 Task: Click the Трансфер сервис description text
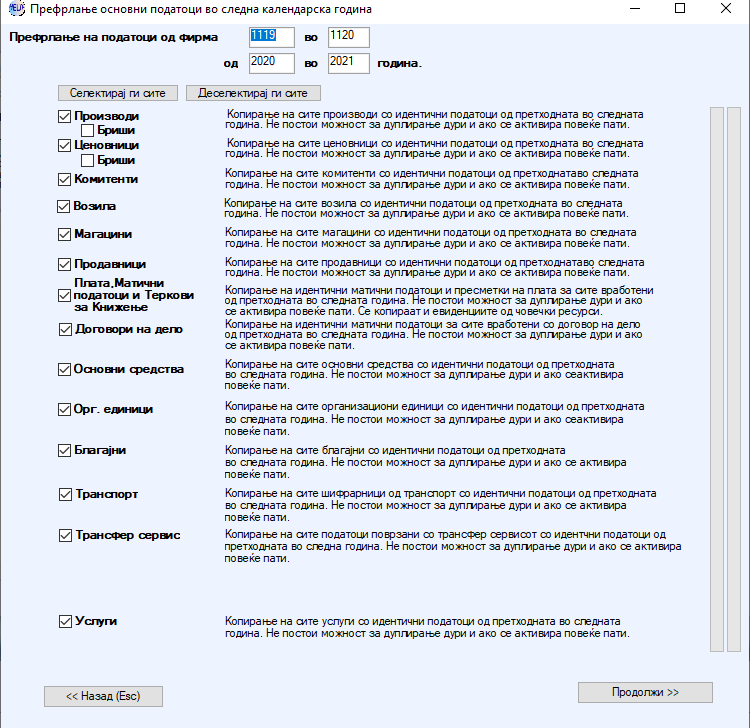[453, 546]
